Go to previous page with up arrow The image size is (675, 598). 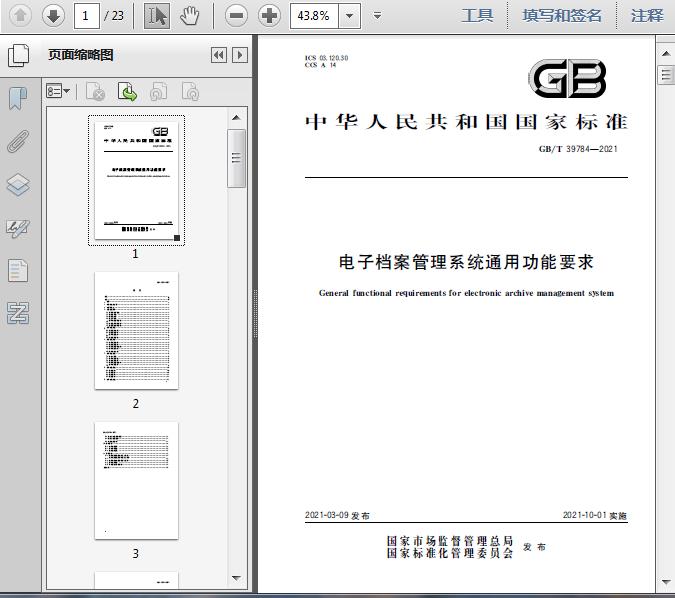20,16
